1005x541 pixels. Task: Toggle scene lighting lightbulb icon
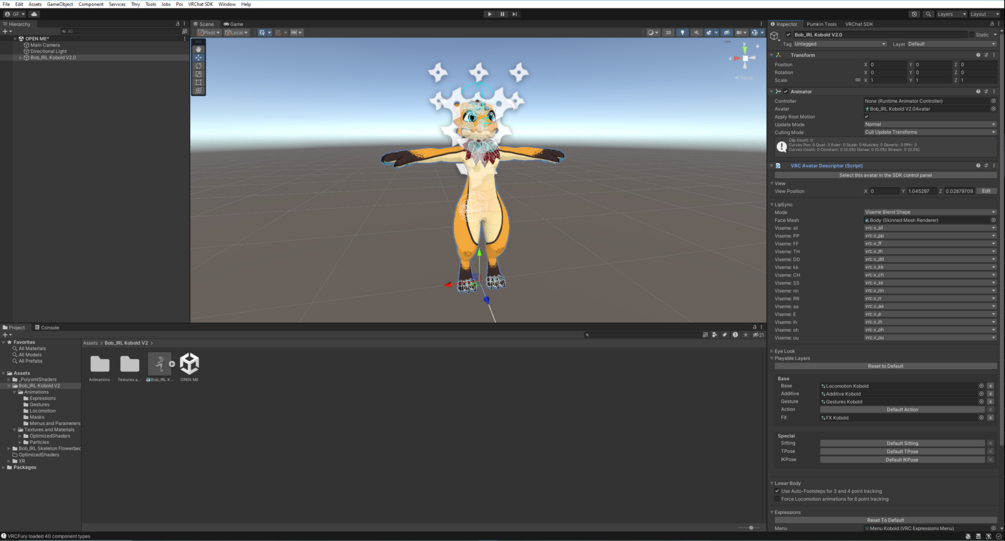(683, 33)
